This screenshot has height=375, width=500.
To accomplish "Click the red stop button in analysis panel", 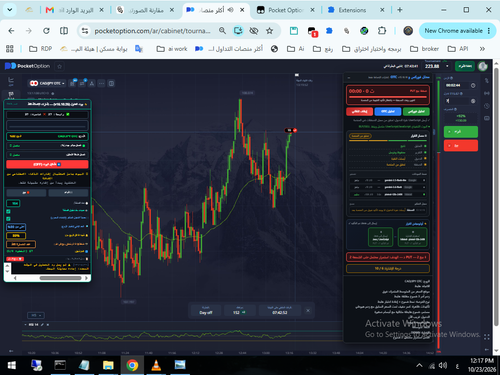I will (359, 111).
